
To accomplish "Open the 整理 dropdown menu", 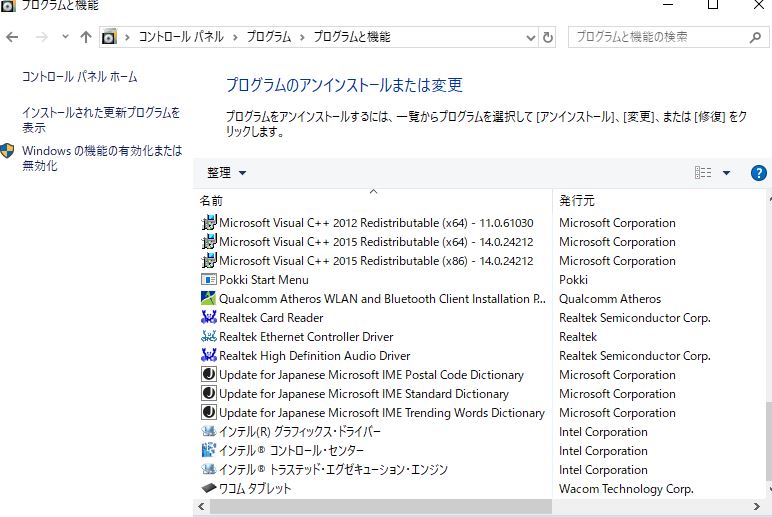I will coord(226,173).
